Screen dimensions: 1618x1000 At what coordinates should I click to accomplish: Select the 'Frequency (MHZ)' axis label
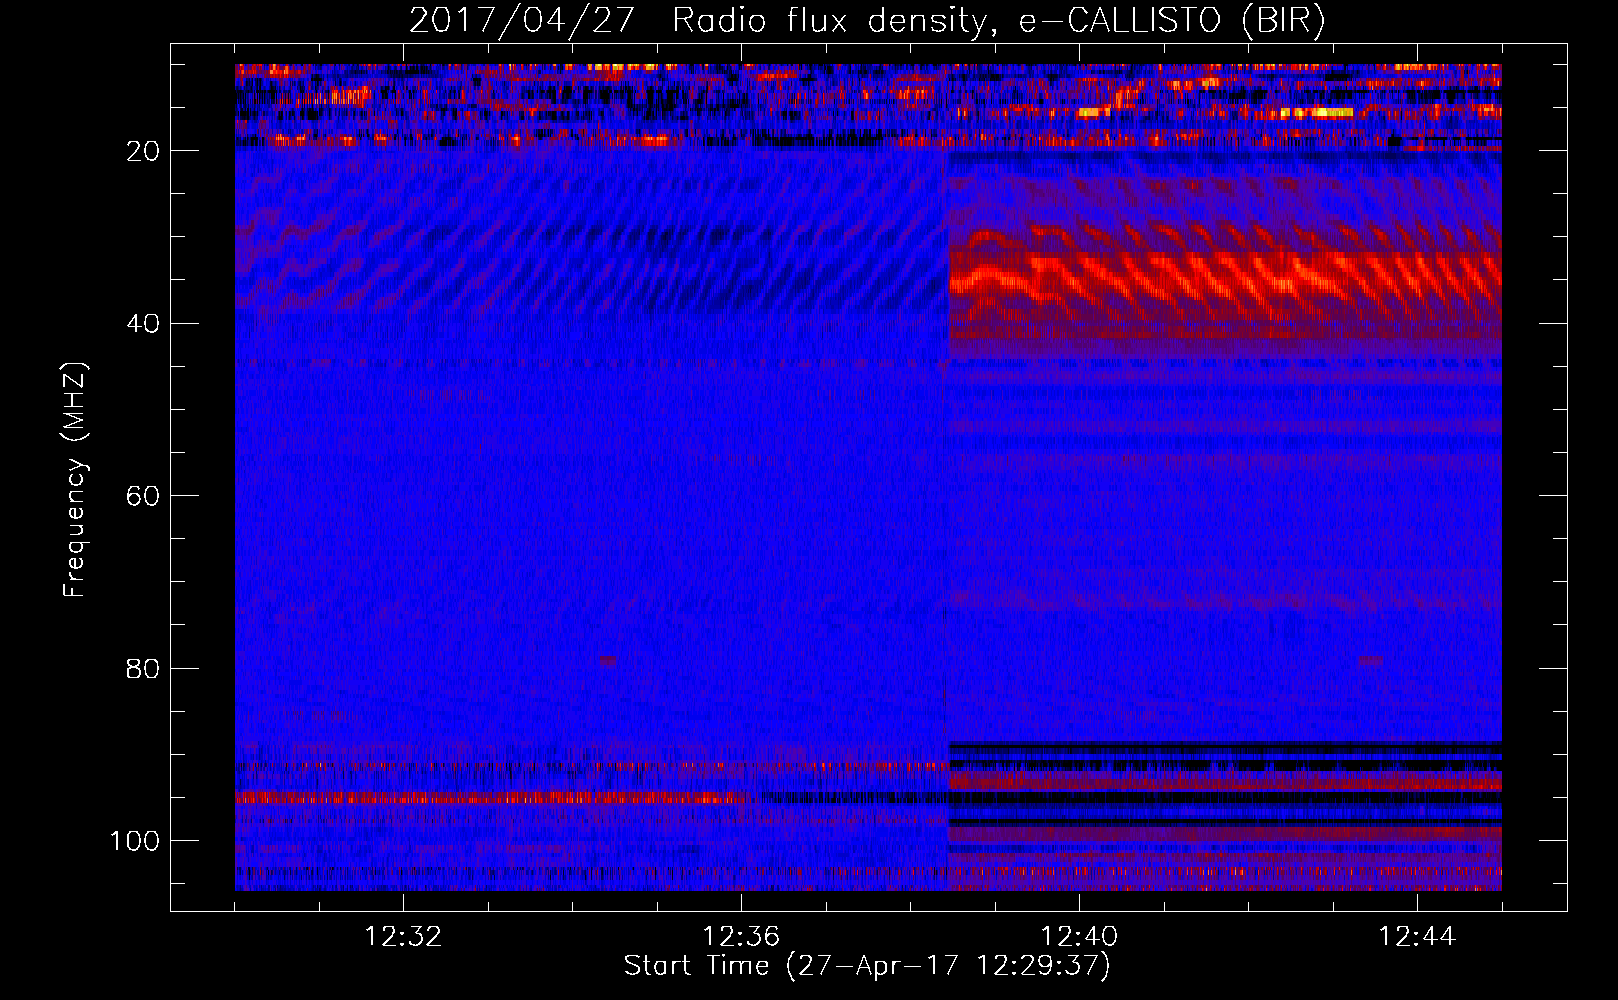(x=75, y=480)
